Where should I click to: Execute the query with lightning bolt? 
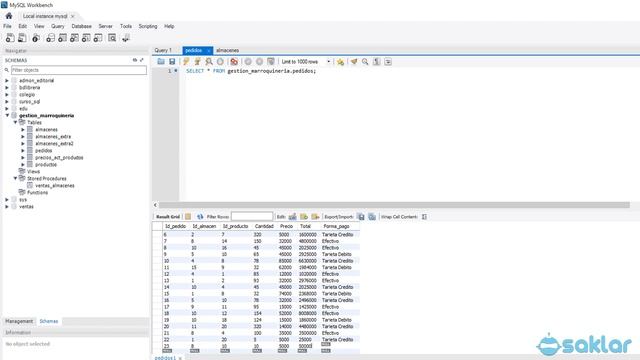186,62
